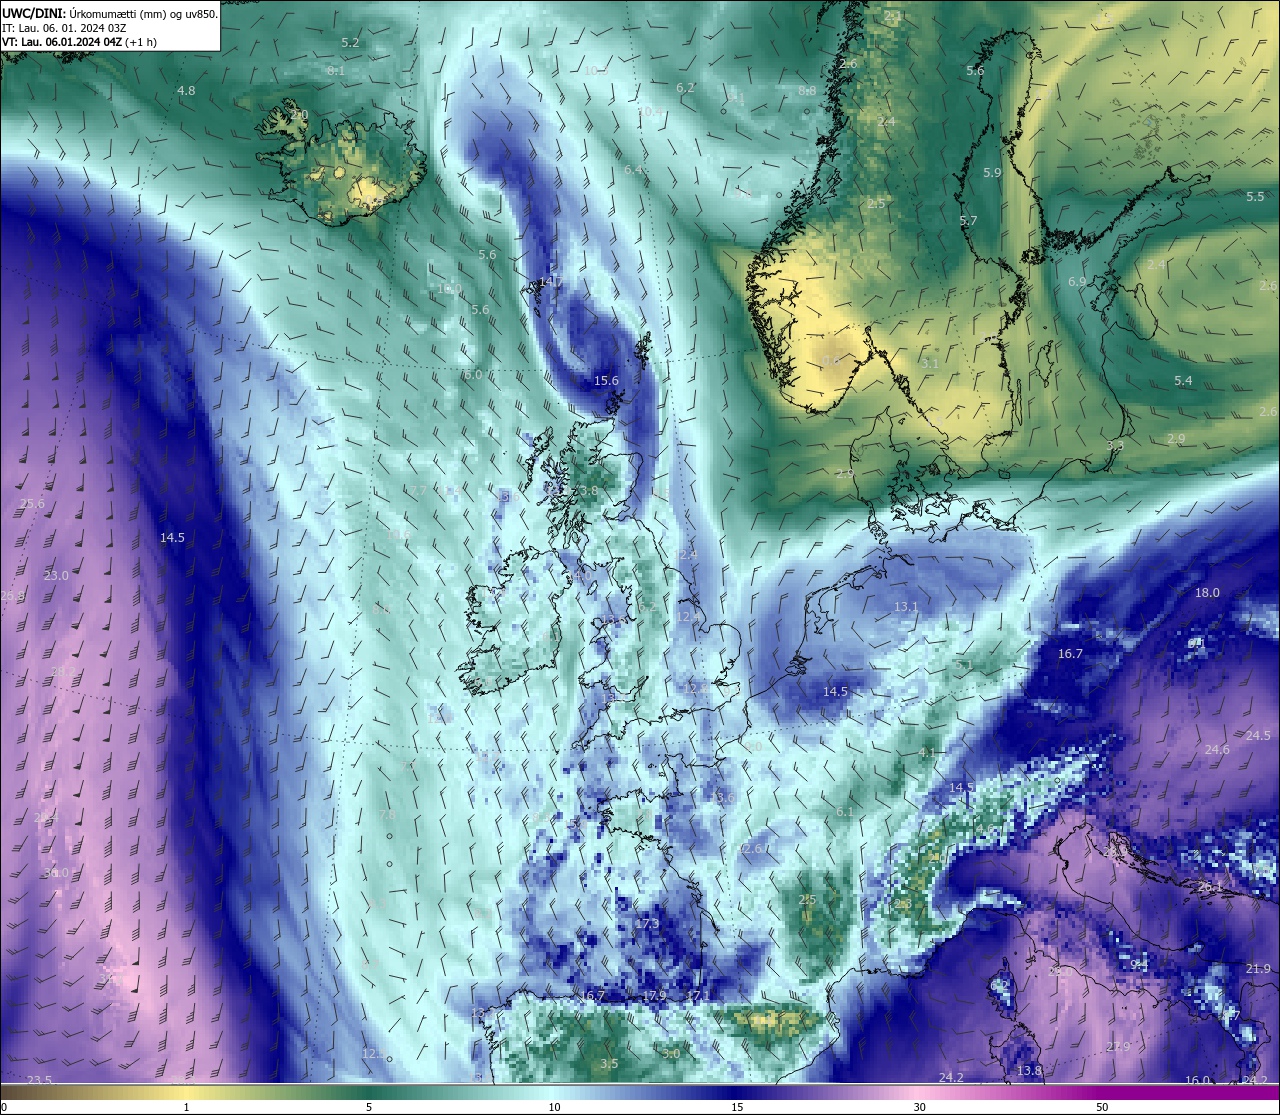Click the 23.5 value label
This screenshot has height=1115, width=1280.
[x=39, y=1080]
